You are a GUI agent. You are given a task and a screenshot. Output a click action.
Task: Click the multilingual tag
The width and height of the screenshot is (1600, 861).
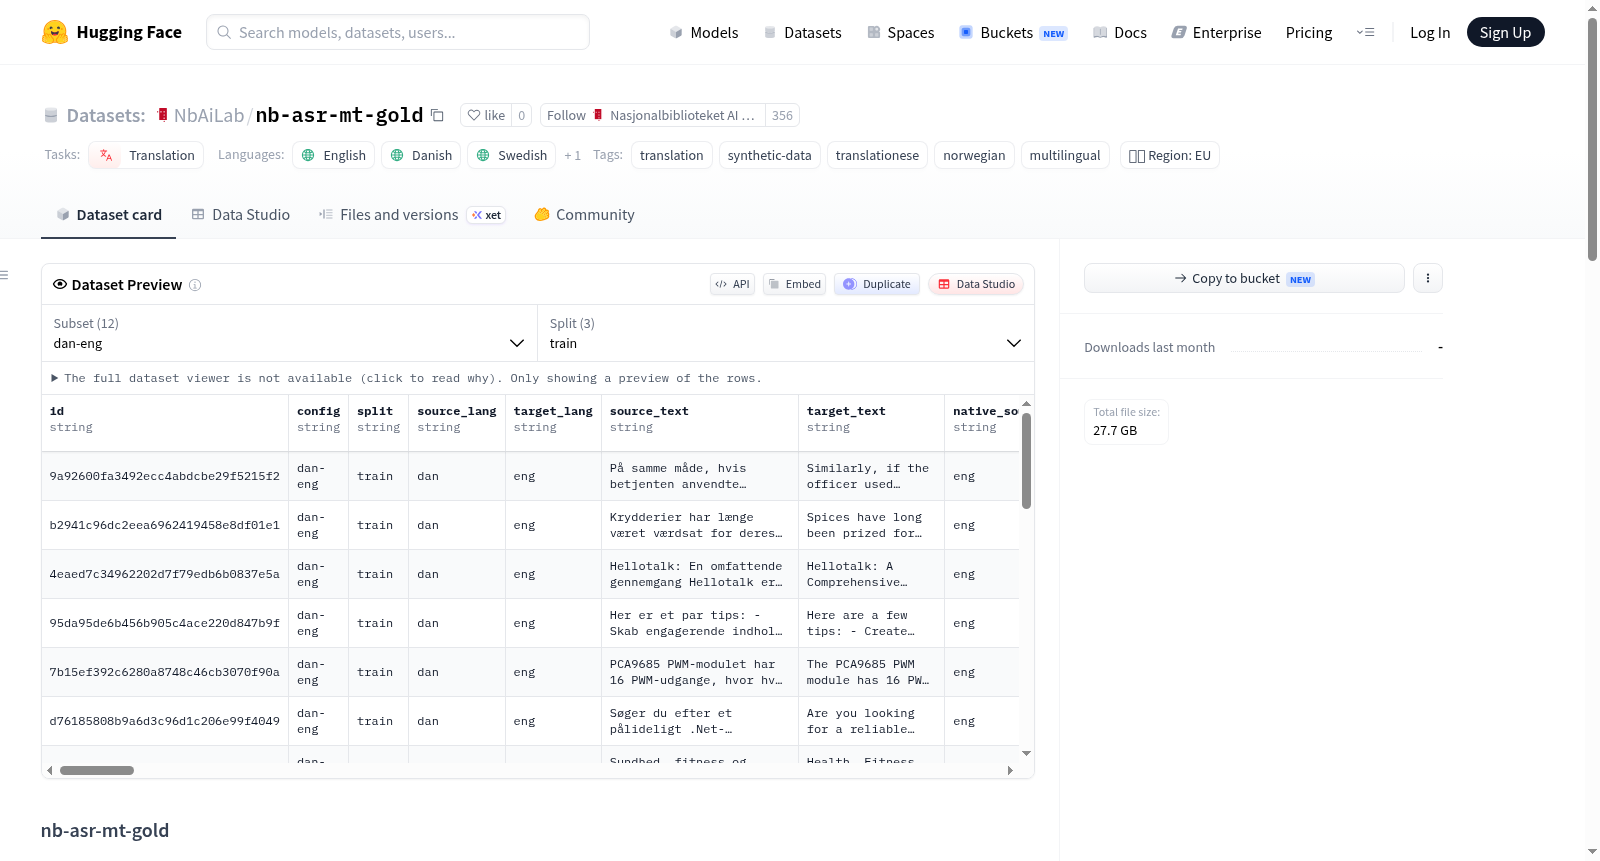coord(1065,155)
